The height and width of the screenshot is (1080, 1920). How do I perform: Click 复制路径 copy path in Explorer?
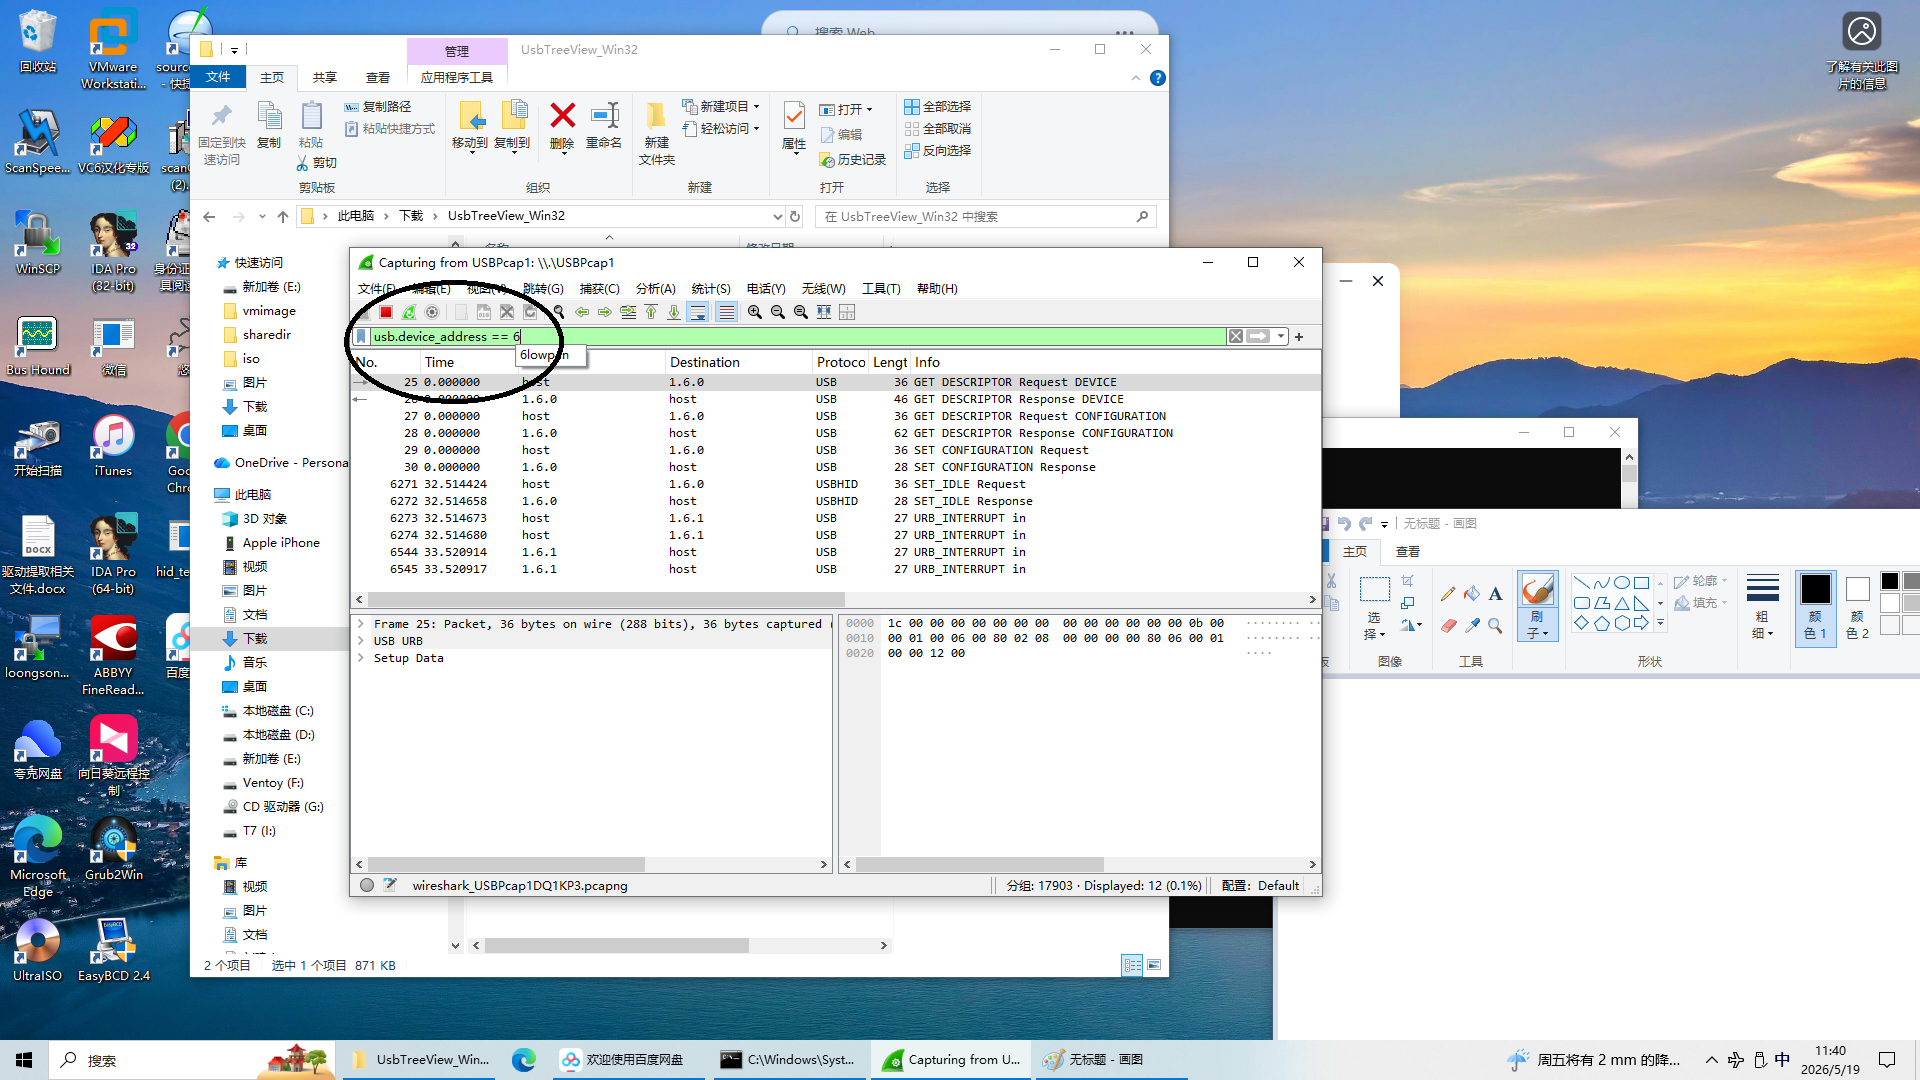[378, 106]
